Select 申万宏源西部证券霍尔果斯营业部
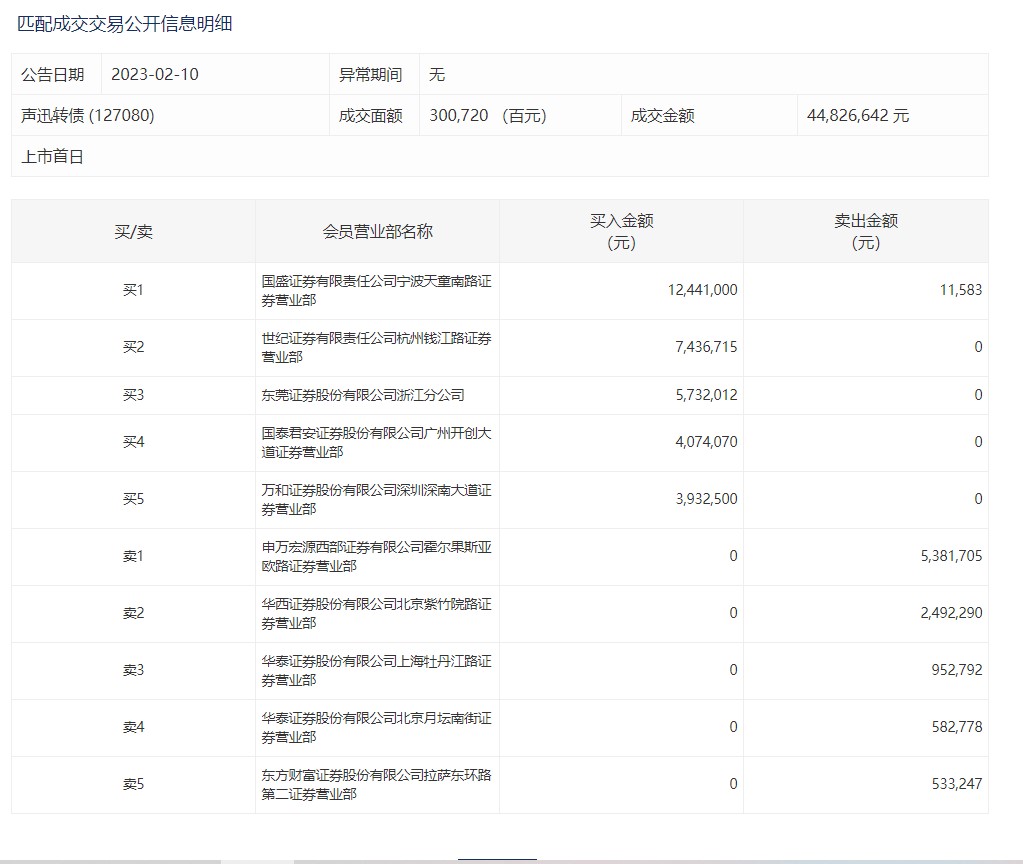 376,557
